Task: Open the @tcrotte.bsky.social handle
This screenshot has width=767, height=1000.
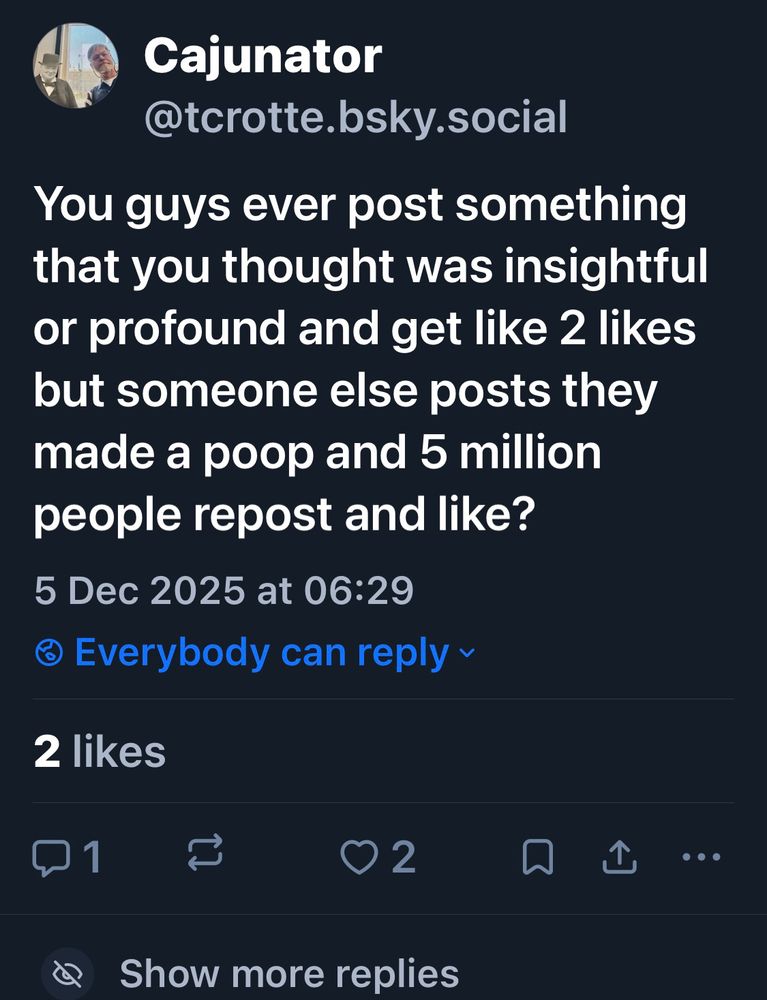Action: (x=355, y=117)
